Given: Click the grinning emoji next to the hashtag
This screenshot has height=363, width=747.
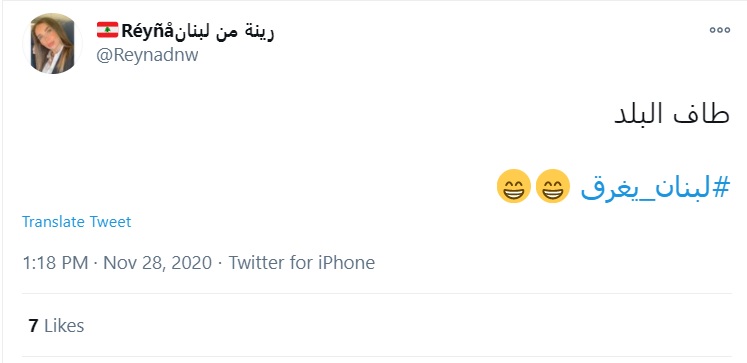Looking at the screenshot, I should (x=553, y=186).
